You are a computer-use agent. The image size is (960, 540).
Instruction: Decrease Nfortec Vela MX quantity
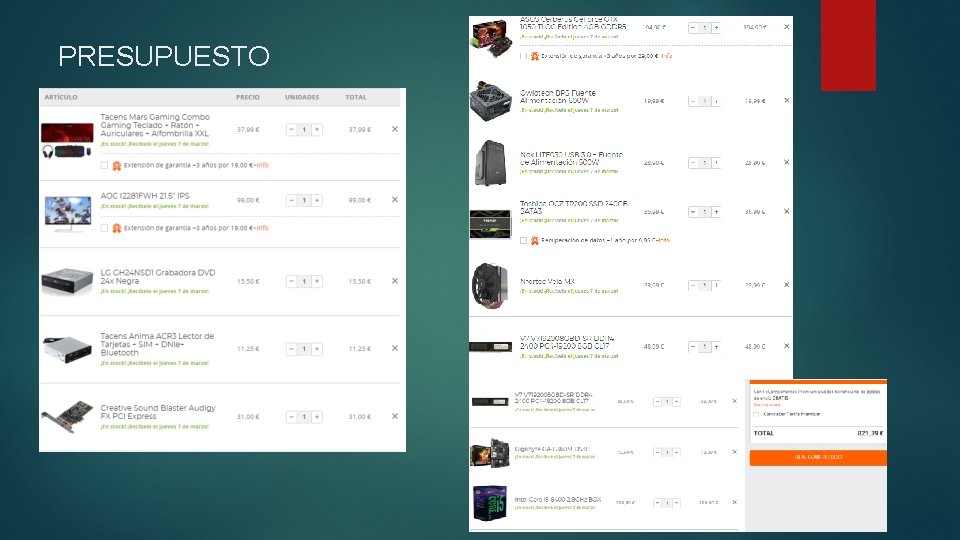(x=693, y=285)
